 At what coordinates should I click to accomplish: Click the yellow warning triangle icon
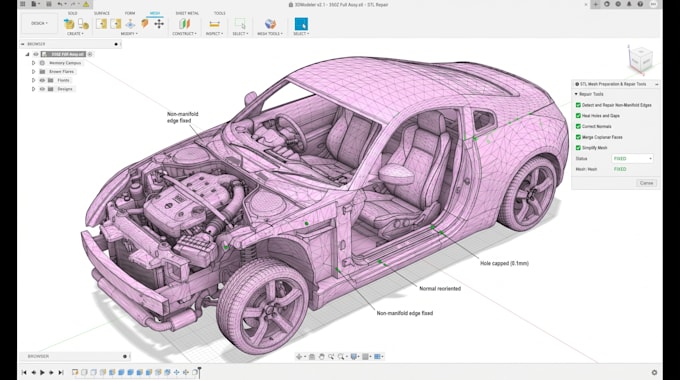[86, 4]
